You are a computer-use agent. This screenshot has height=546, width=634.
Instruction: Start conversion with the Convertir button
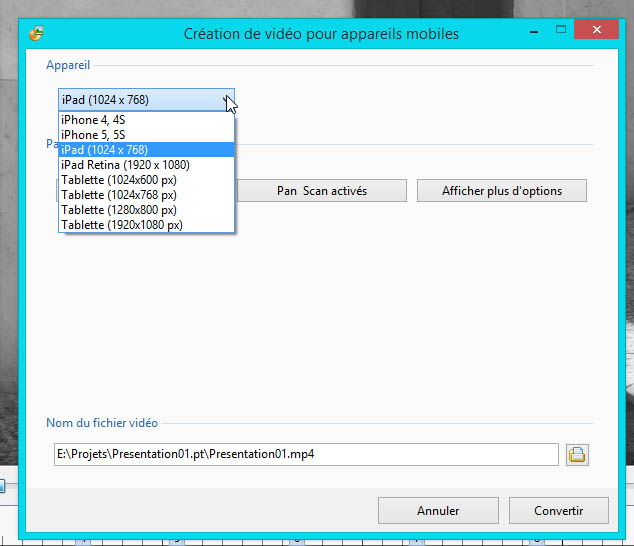coord(558,510)
